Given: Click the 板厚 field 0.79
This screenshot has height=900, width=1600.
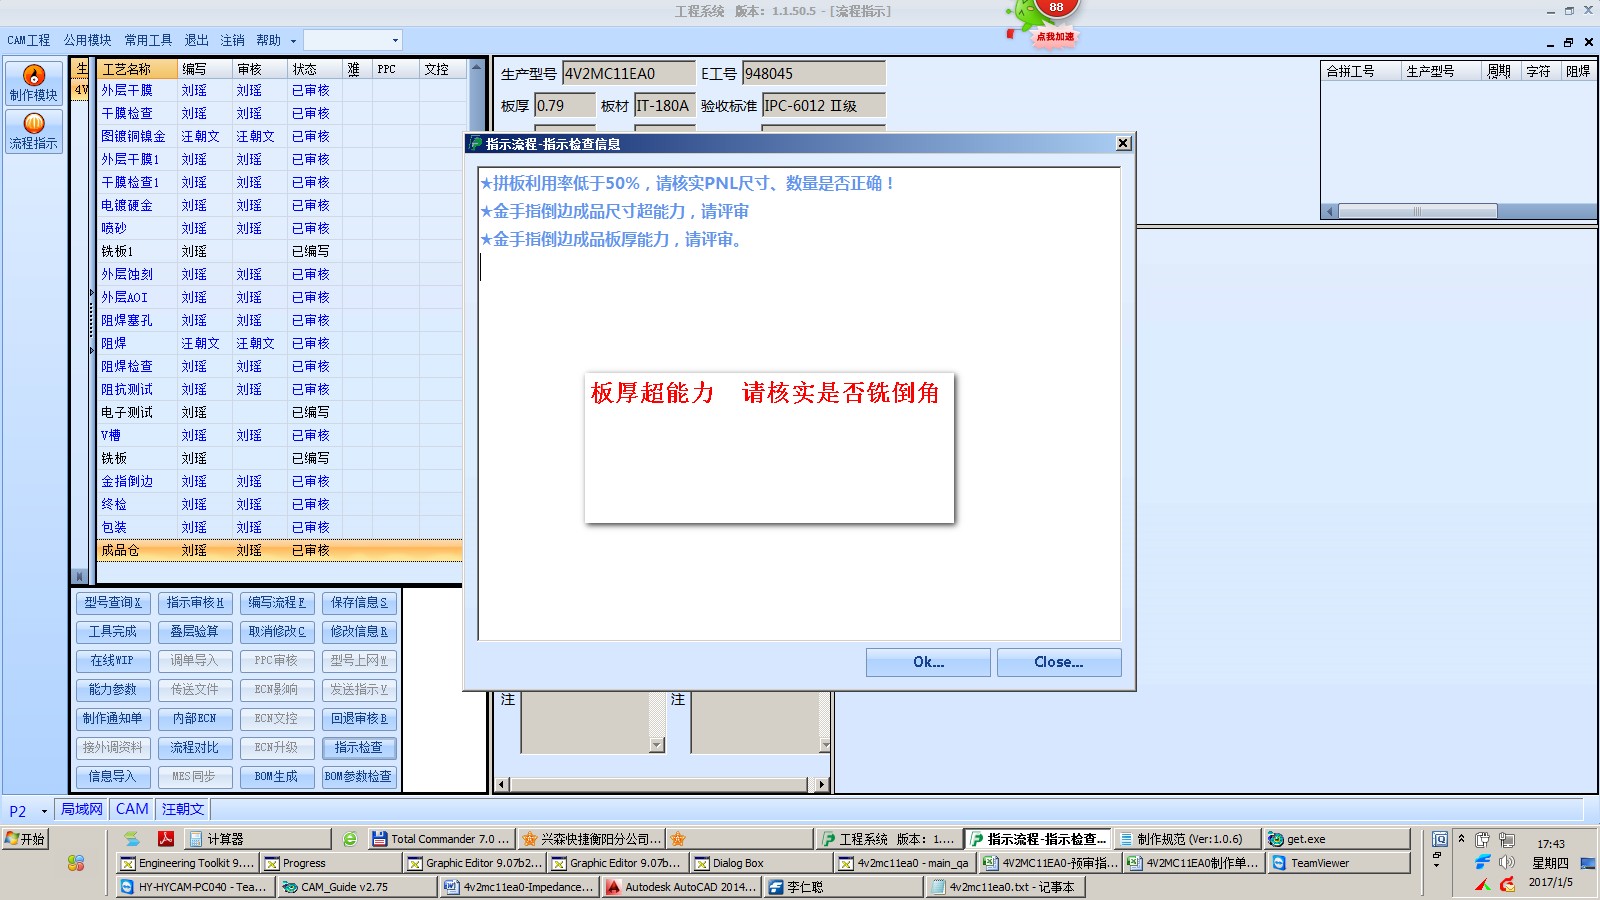Looking at the screenshot, I should click(x=565, y=105).
